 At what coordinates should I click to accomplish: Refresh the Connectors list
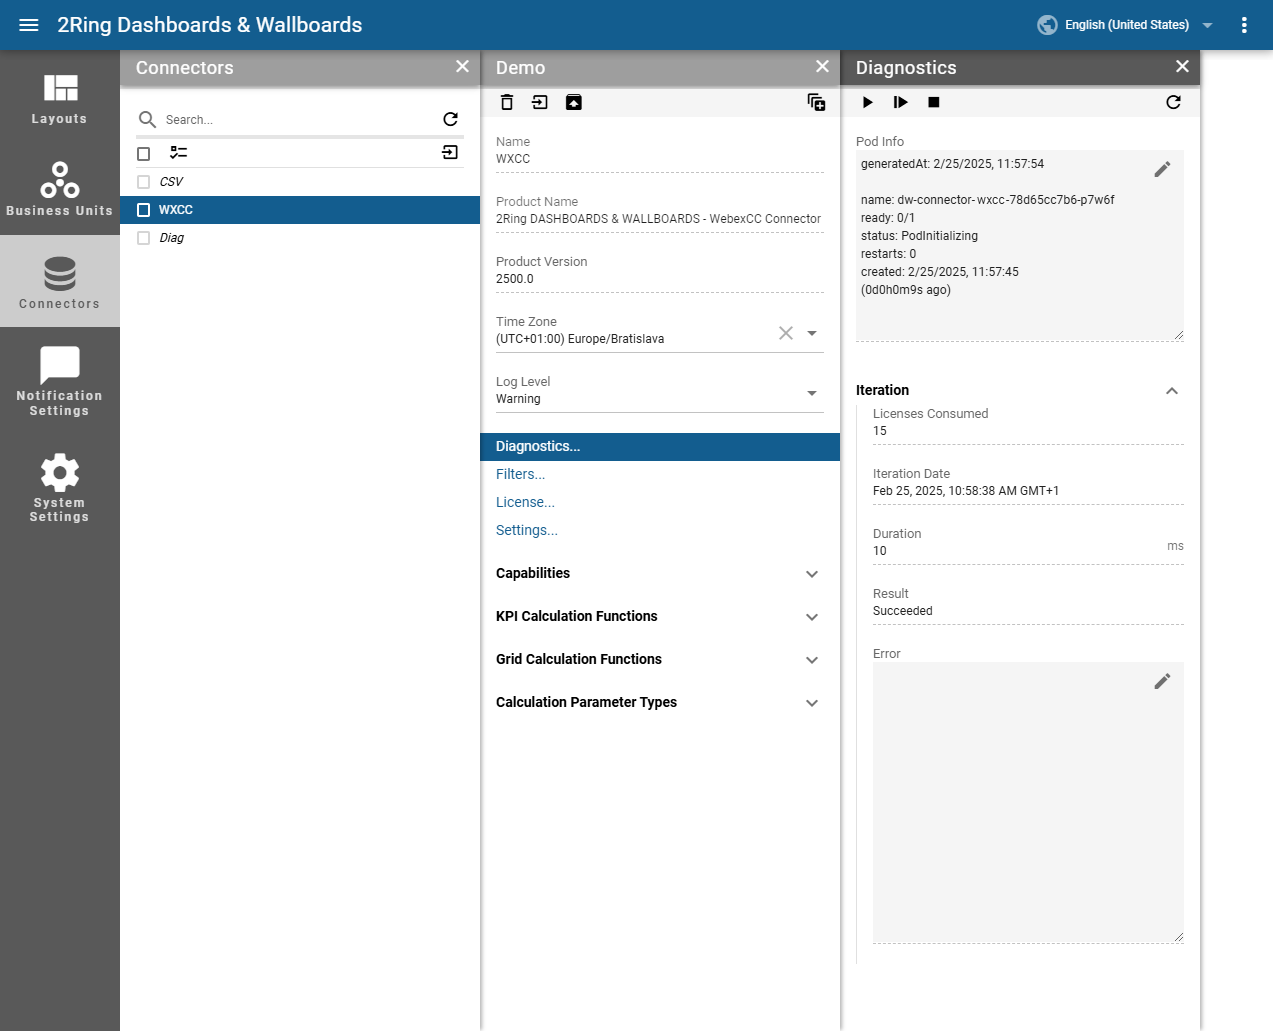[450, 119]
